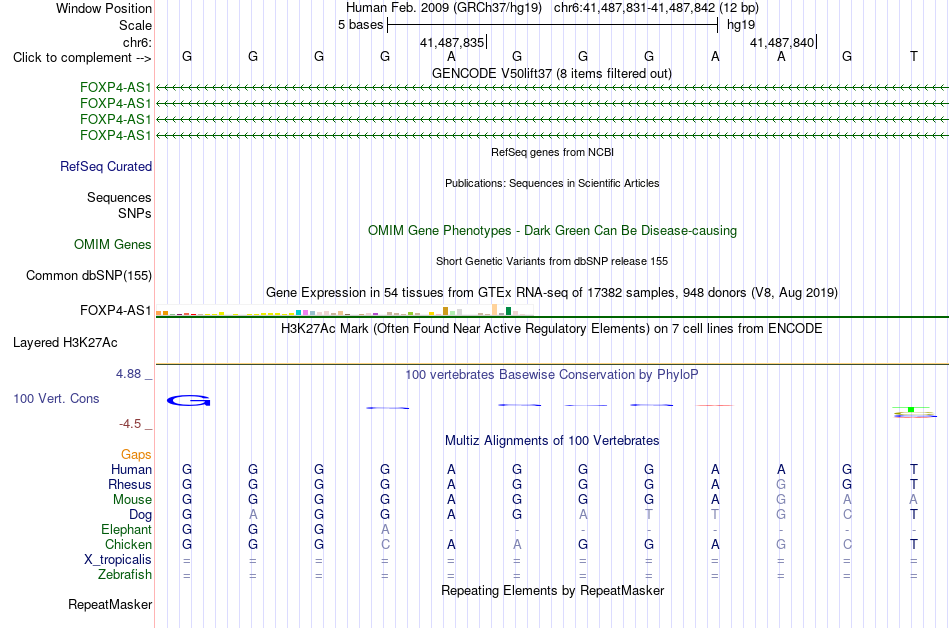950x628 pixels.
Task: Select the Dog species row label
Action: tap(140, 515)
